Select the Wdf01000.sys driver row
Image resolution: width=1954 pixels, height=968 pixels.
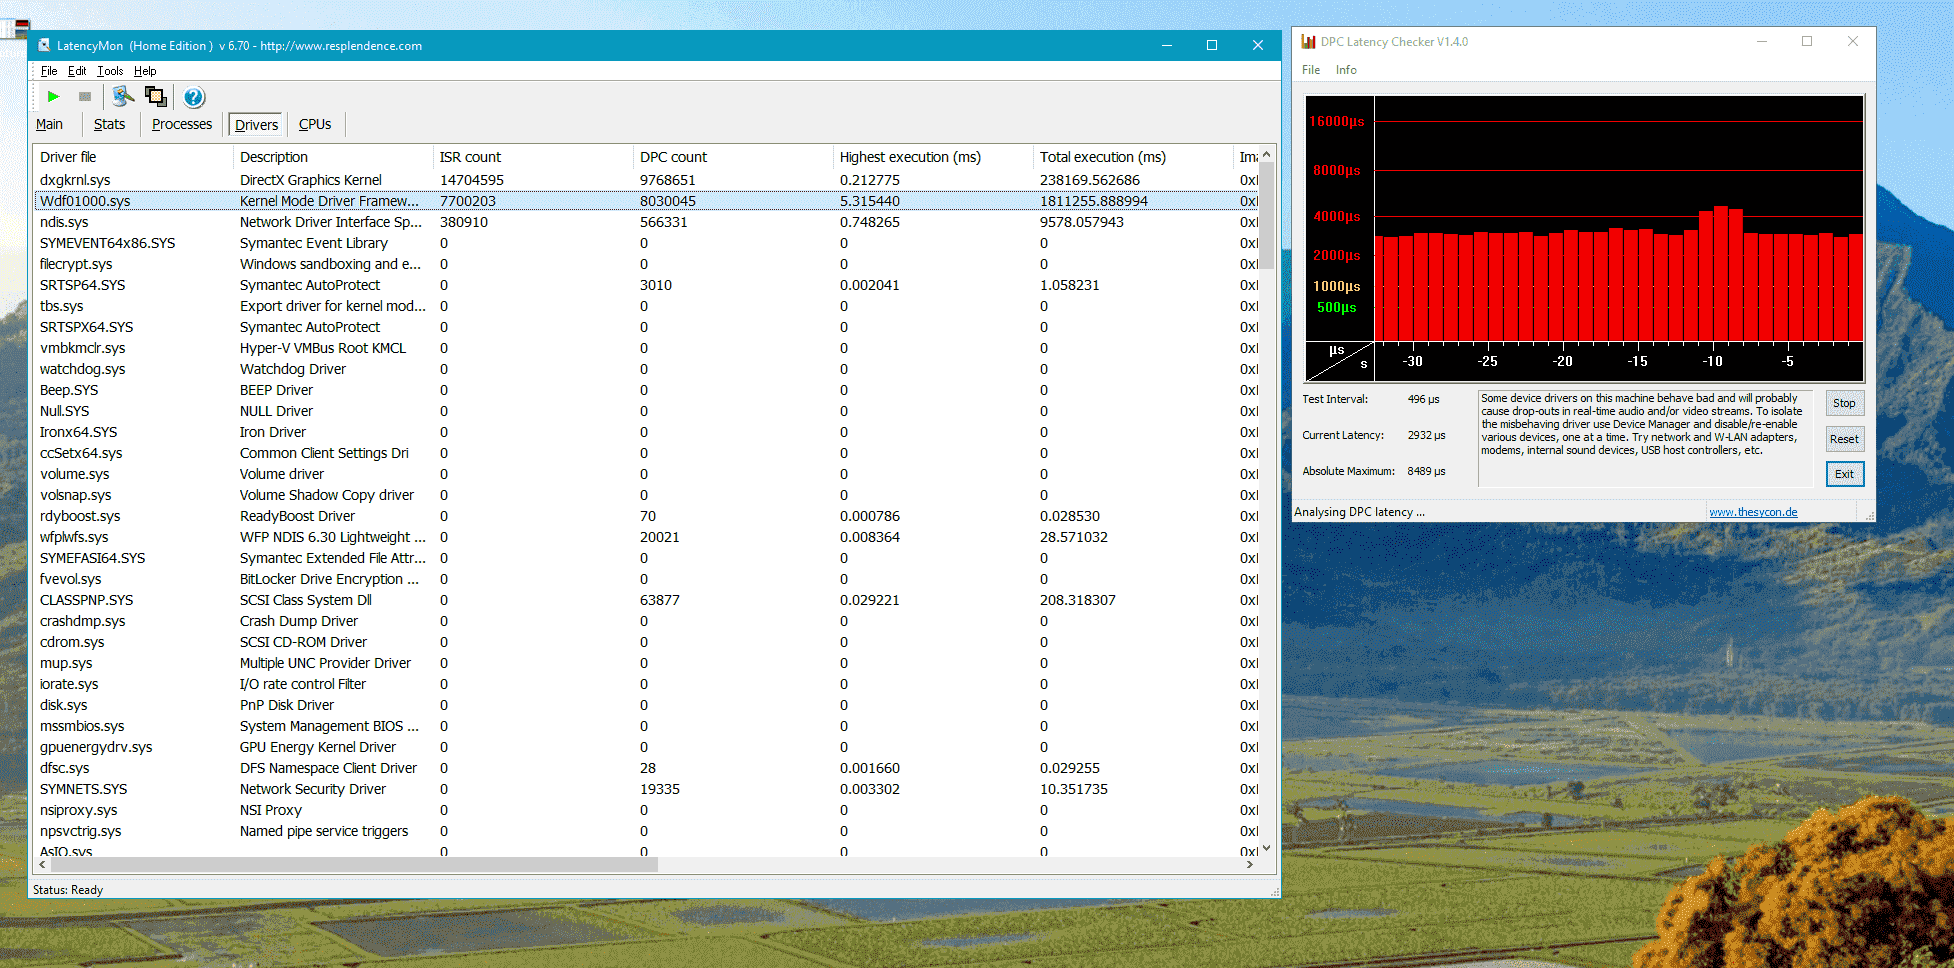click(x=646, y=201)
